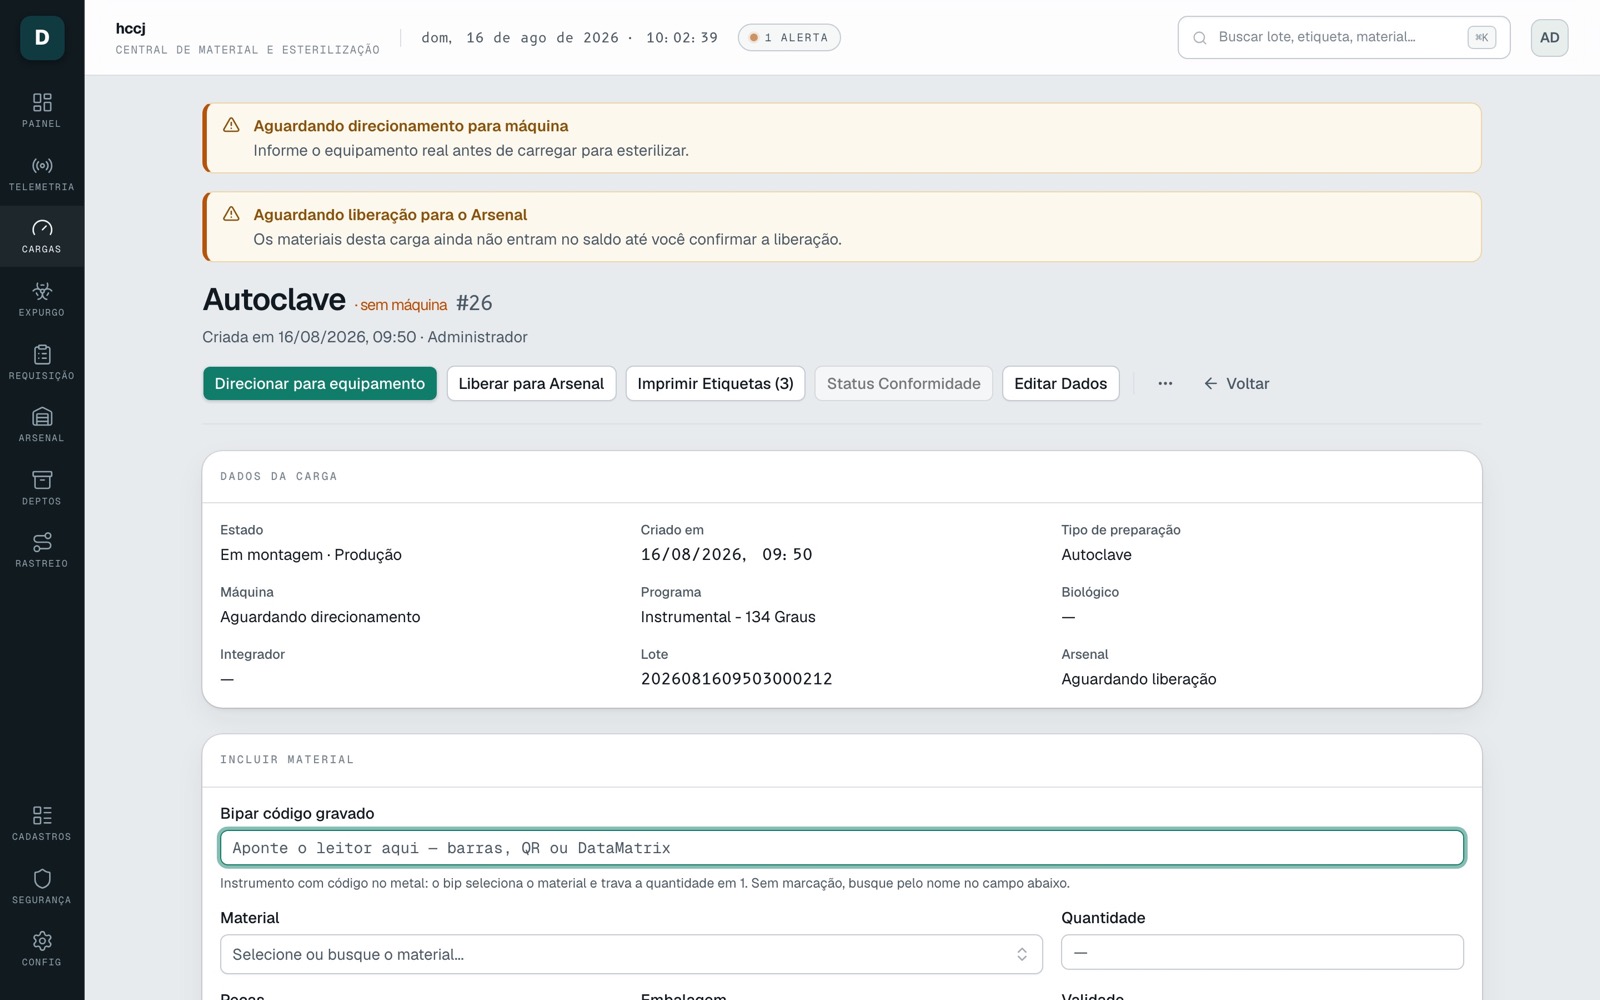
Task: Focus the Quantidade input field
Action: point(1262,952)
